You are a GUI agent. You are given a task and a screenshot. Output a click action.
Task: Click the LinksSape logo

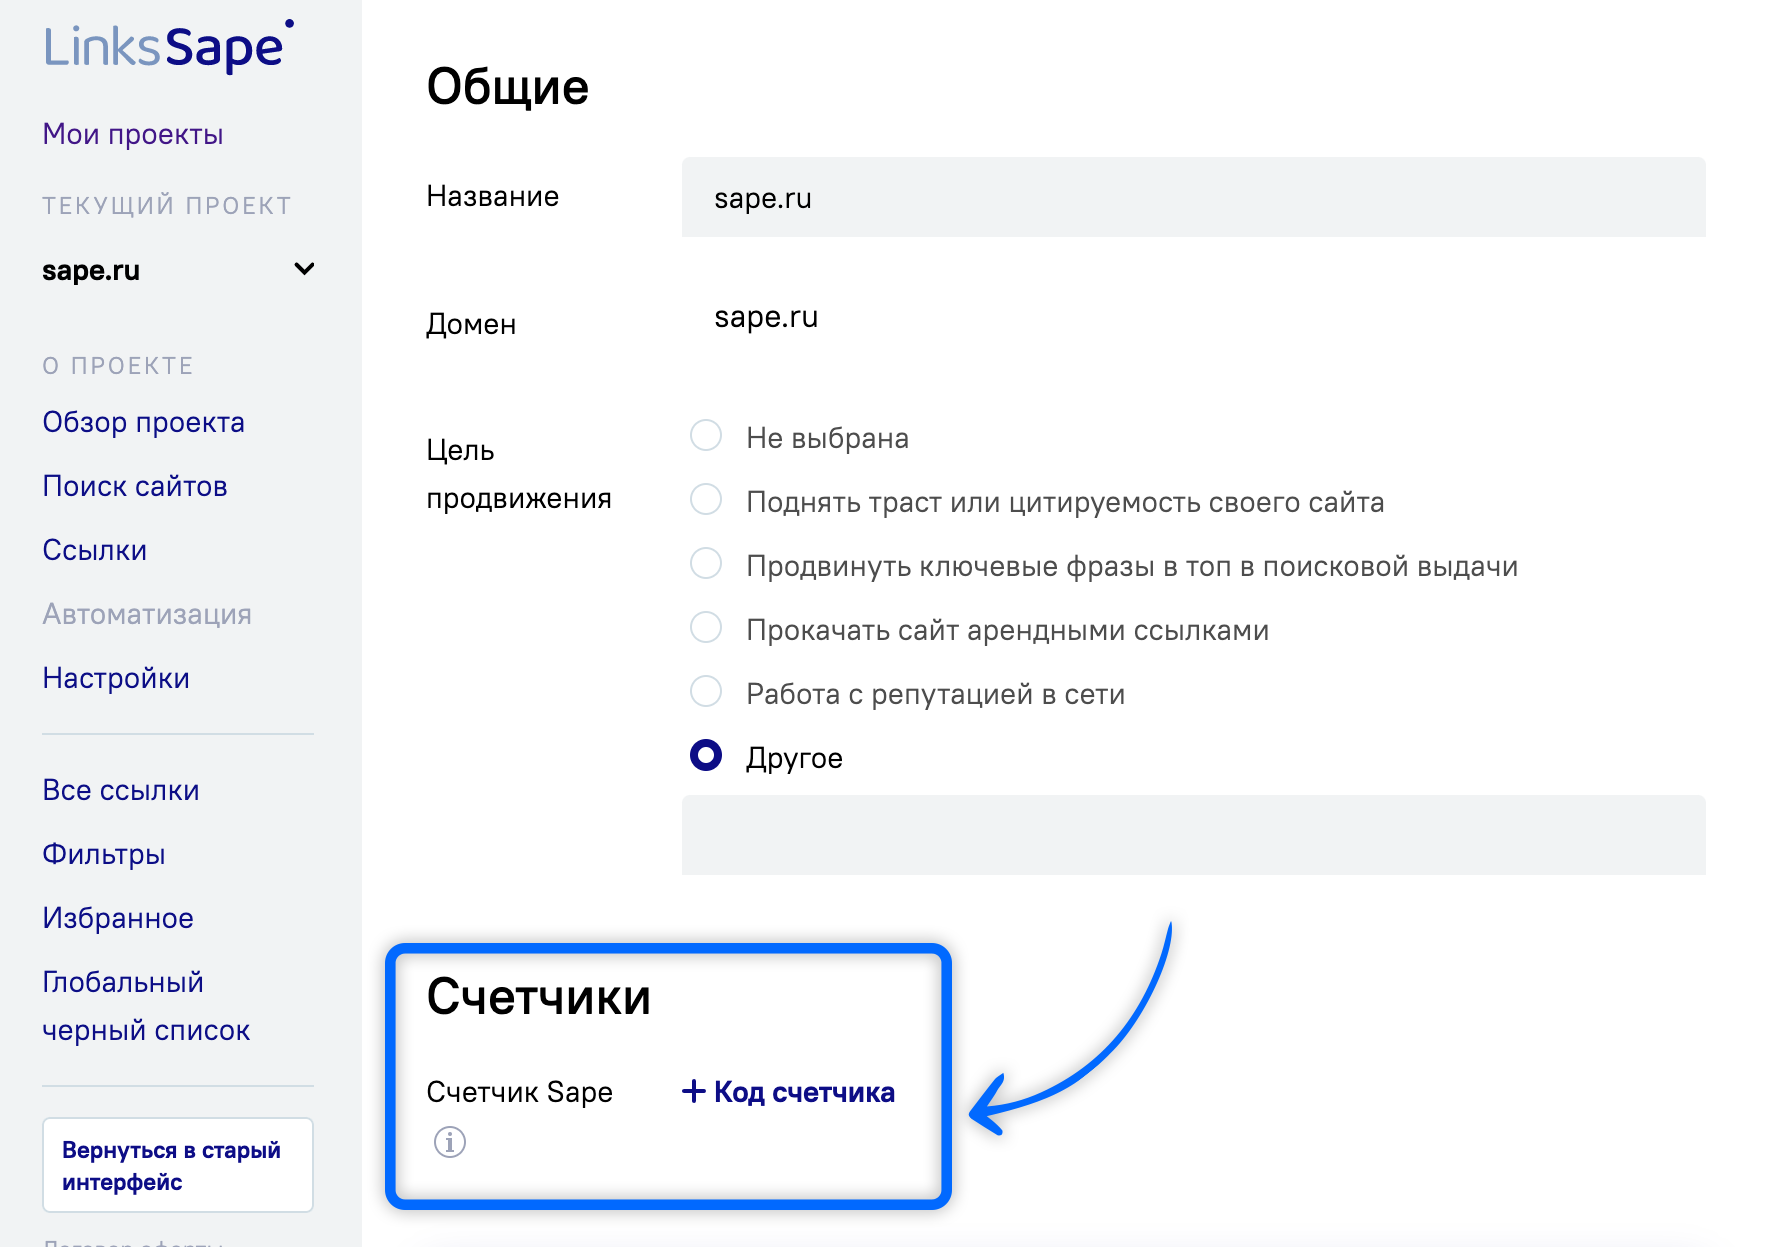pos(168,46)
